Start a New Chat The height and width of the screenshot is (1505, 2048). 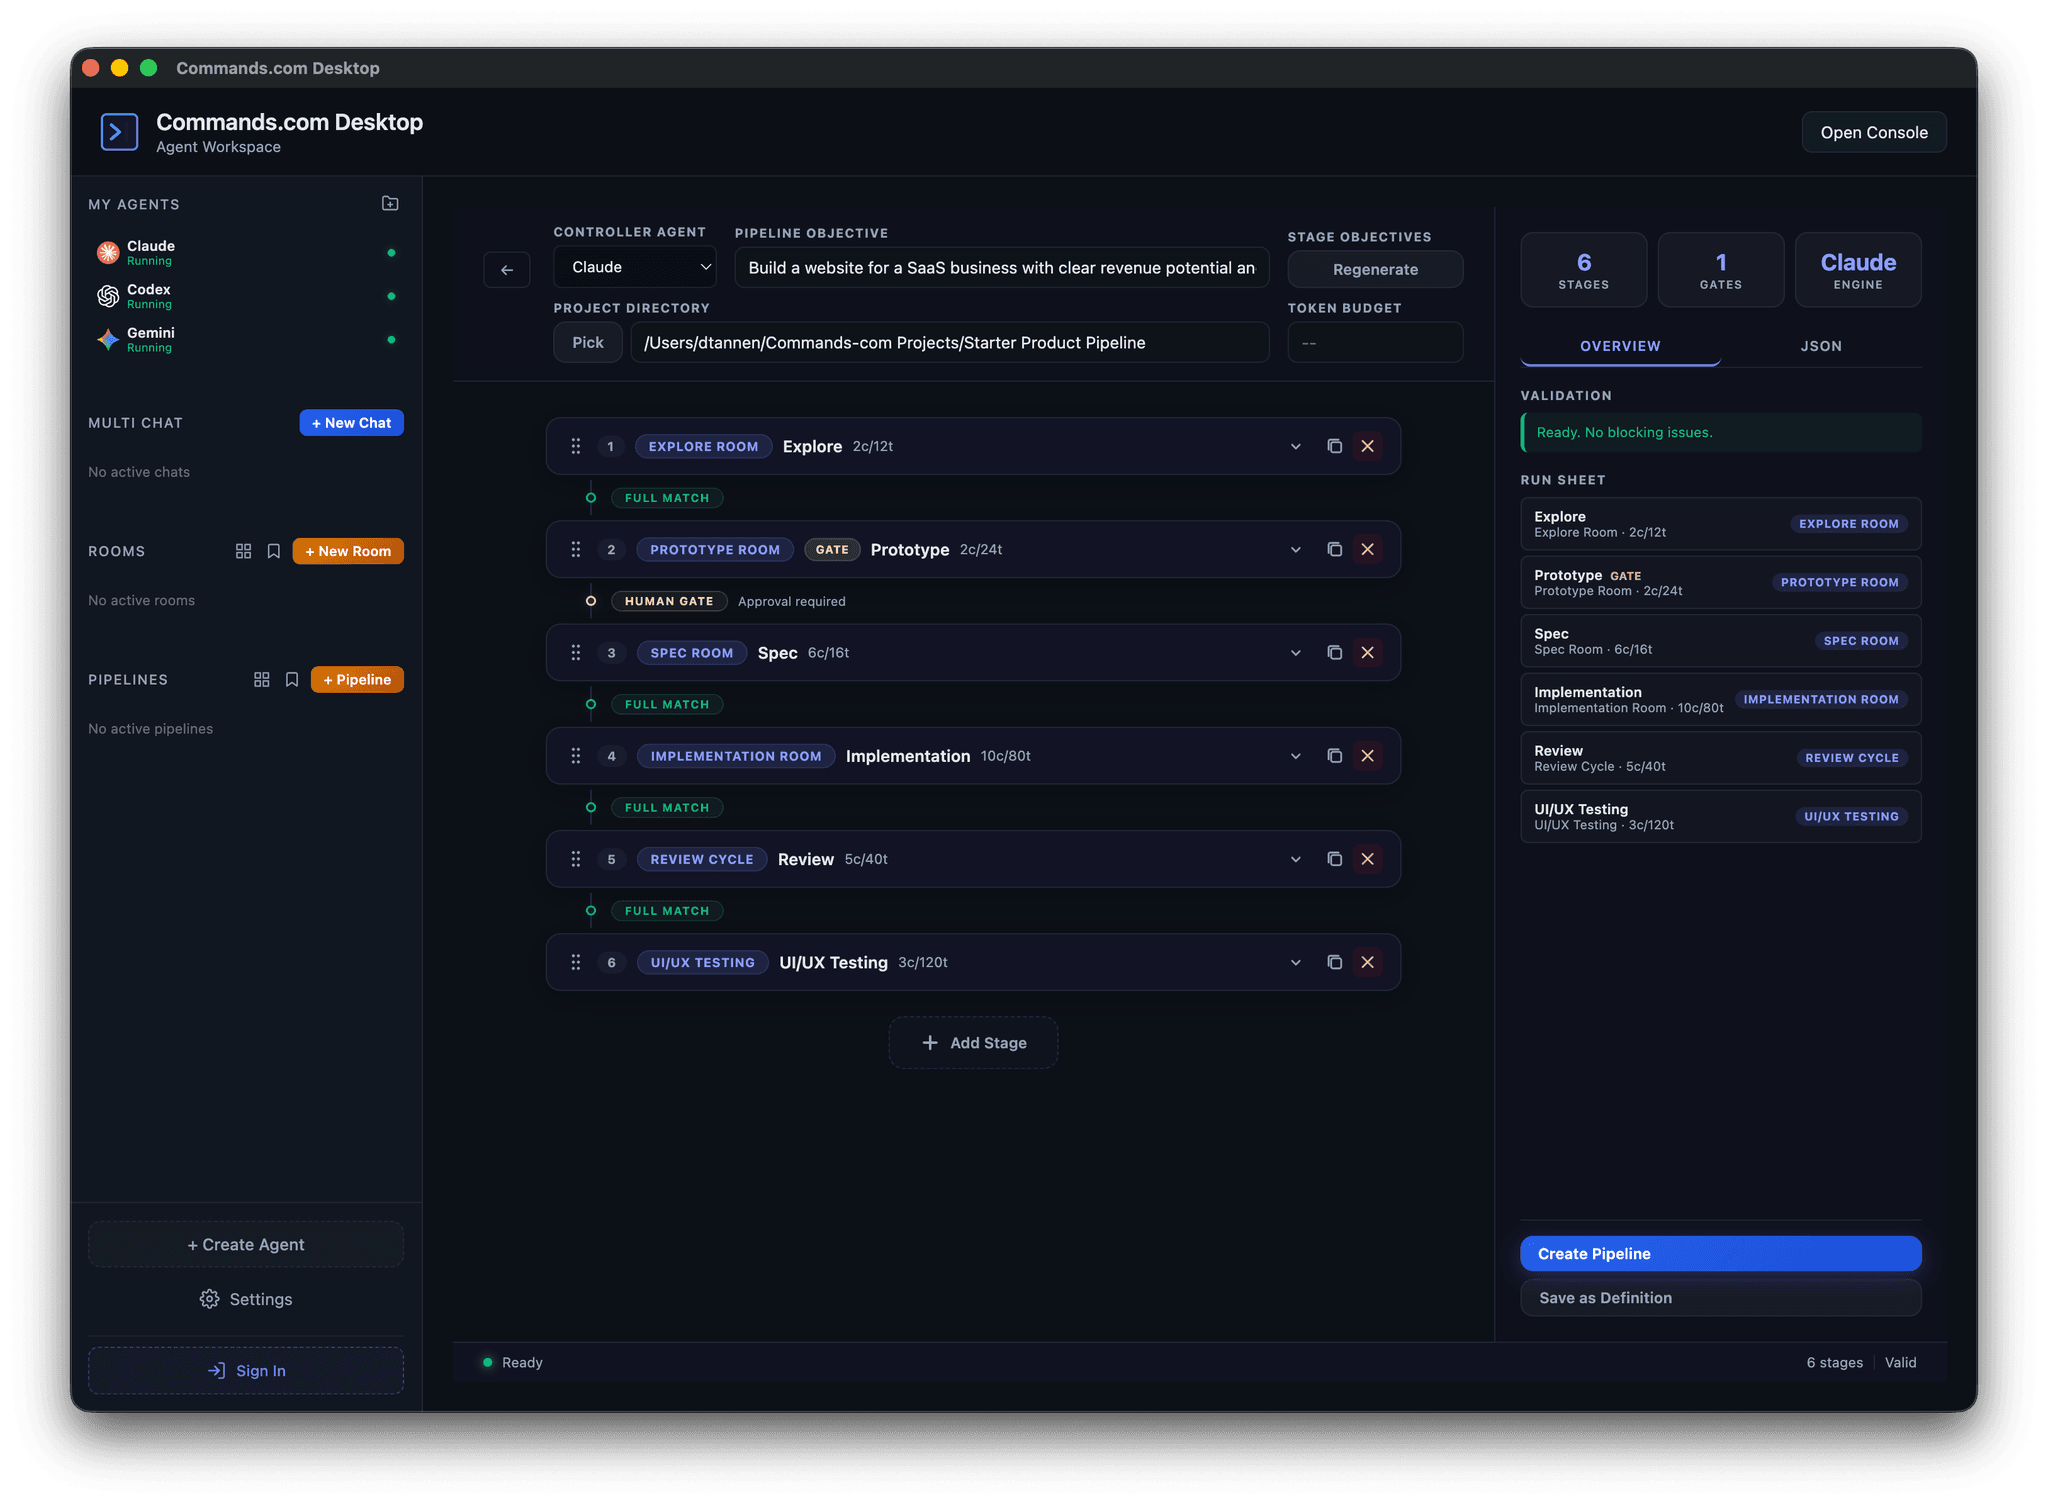pyautogui.click(x=351, y=423)
